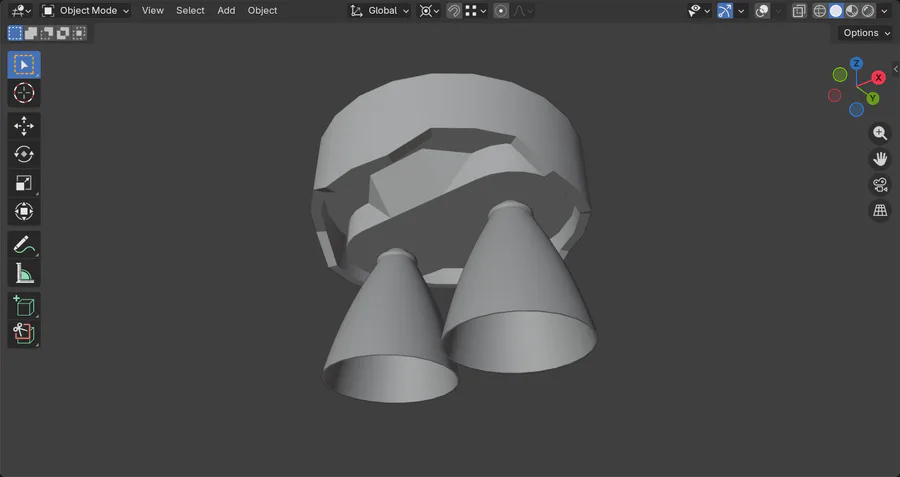This screenshot has width=900, height=477.
Task: Open selectability and visibility dropdown
Action: coord(699,10)
